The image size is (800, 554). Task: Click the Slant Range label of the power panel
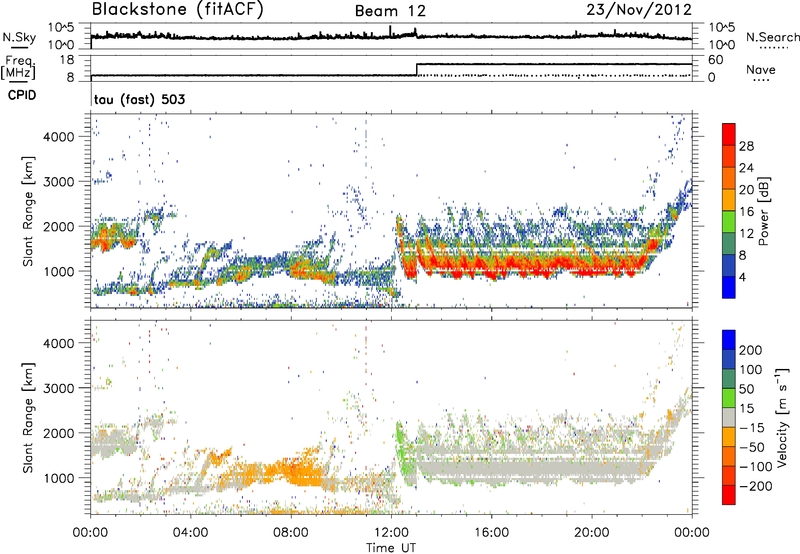pos(28,211)
